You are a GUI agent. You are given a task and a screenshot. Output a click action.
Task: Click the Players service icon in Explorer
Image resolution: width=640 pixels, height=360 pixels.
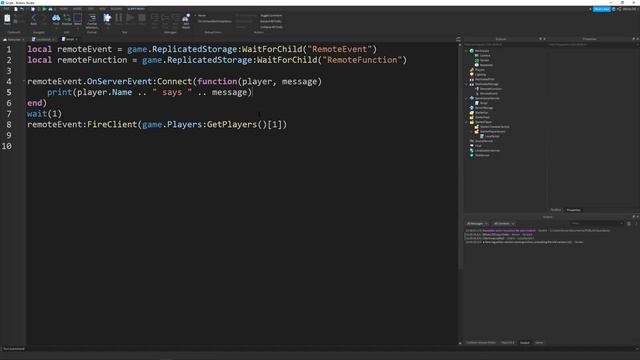click(472, 70)
